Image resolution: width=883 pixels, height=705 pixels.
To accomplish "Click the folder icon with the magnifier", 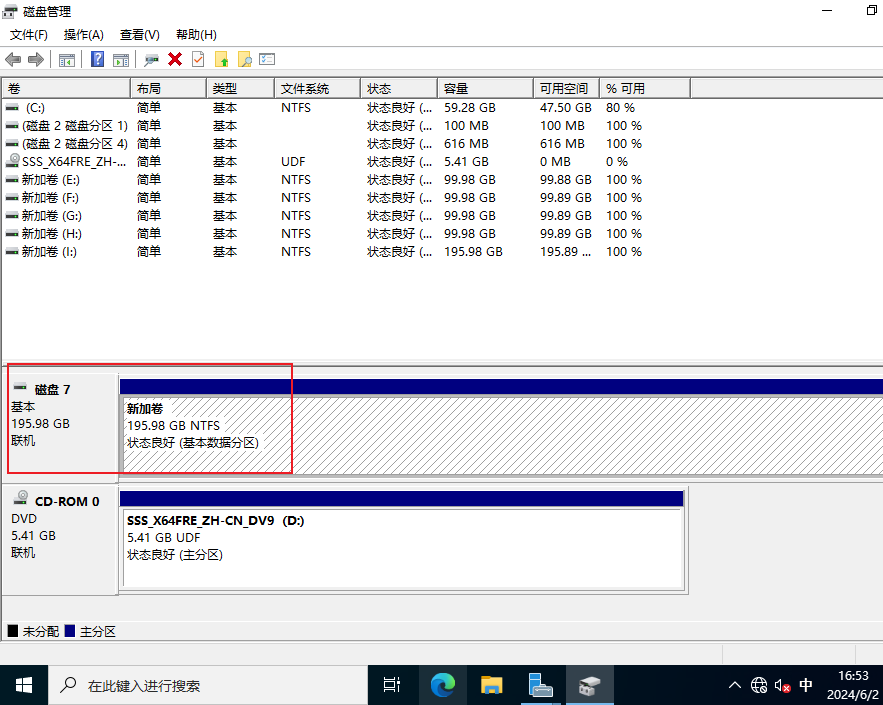I will coord(244,60).
